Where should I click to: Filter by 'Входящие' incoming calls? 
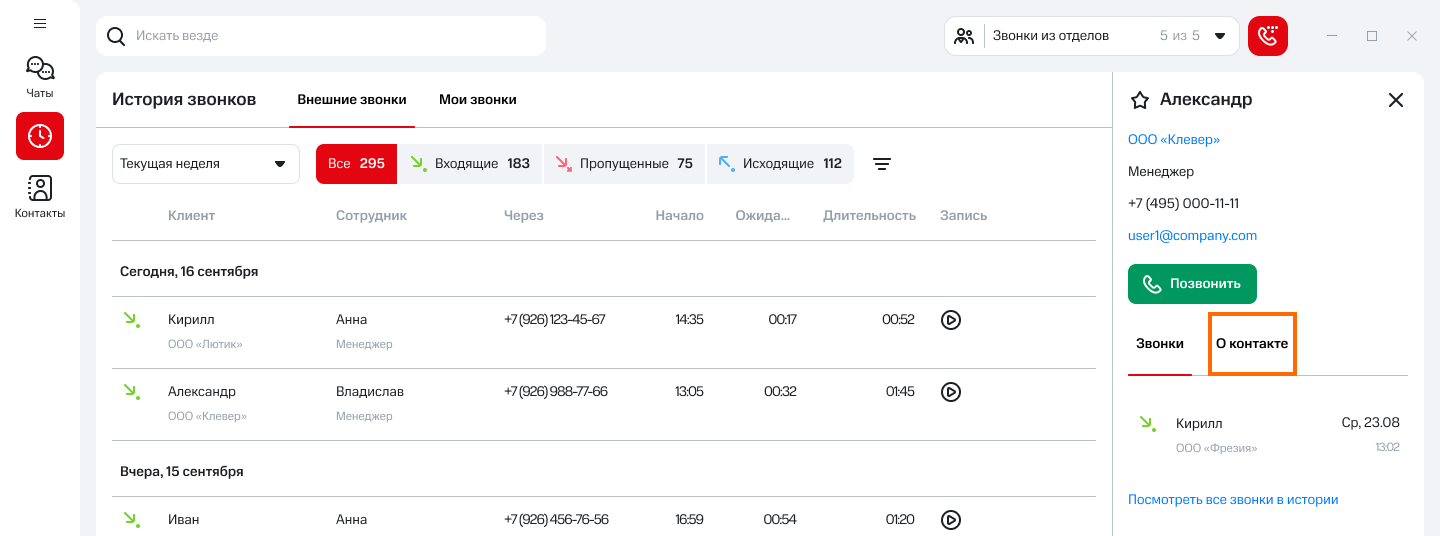point(470,164)
